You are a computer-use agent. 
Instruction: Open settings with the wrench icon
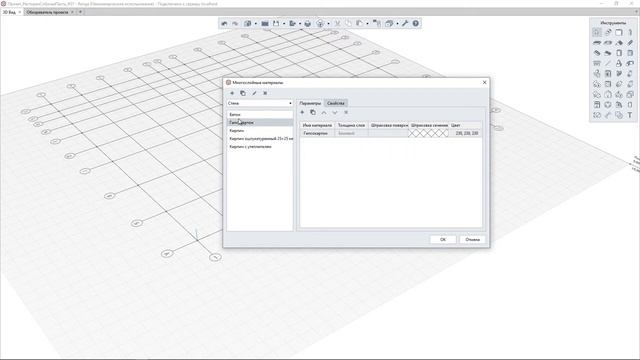(405, 24)
